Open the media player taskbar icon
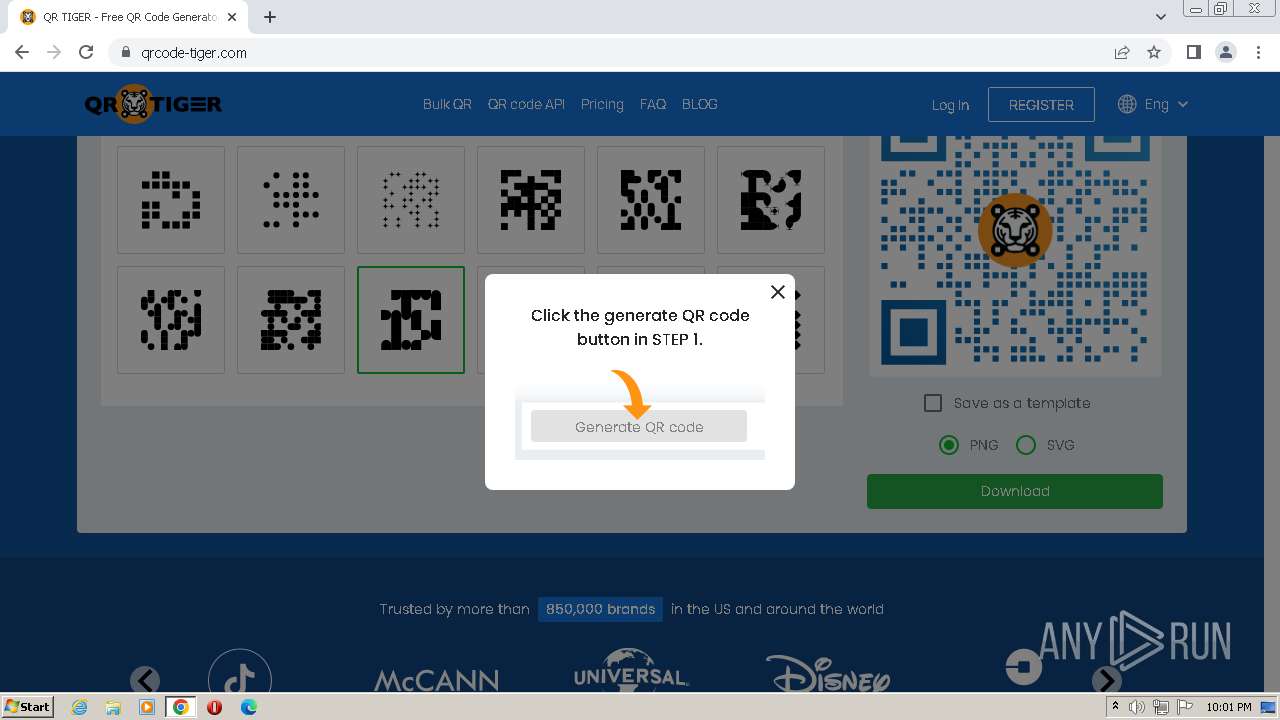The width and height of the screenshot is (1280, 720). [x=147, y=707]
